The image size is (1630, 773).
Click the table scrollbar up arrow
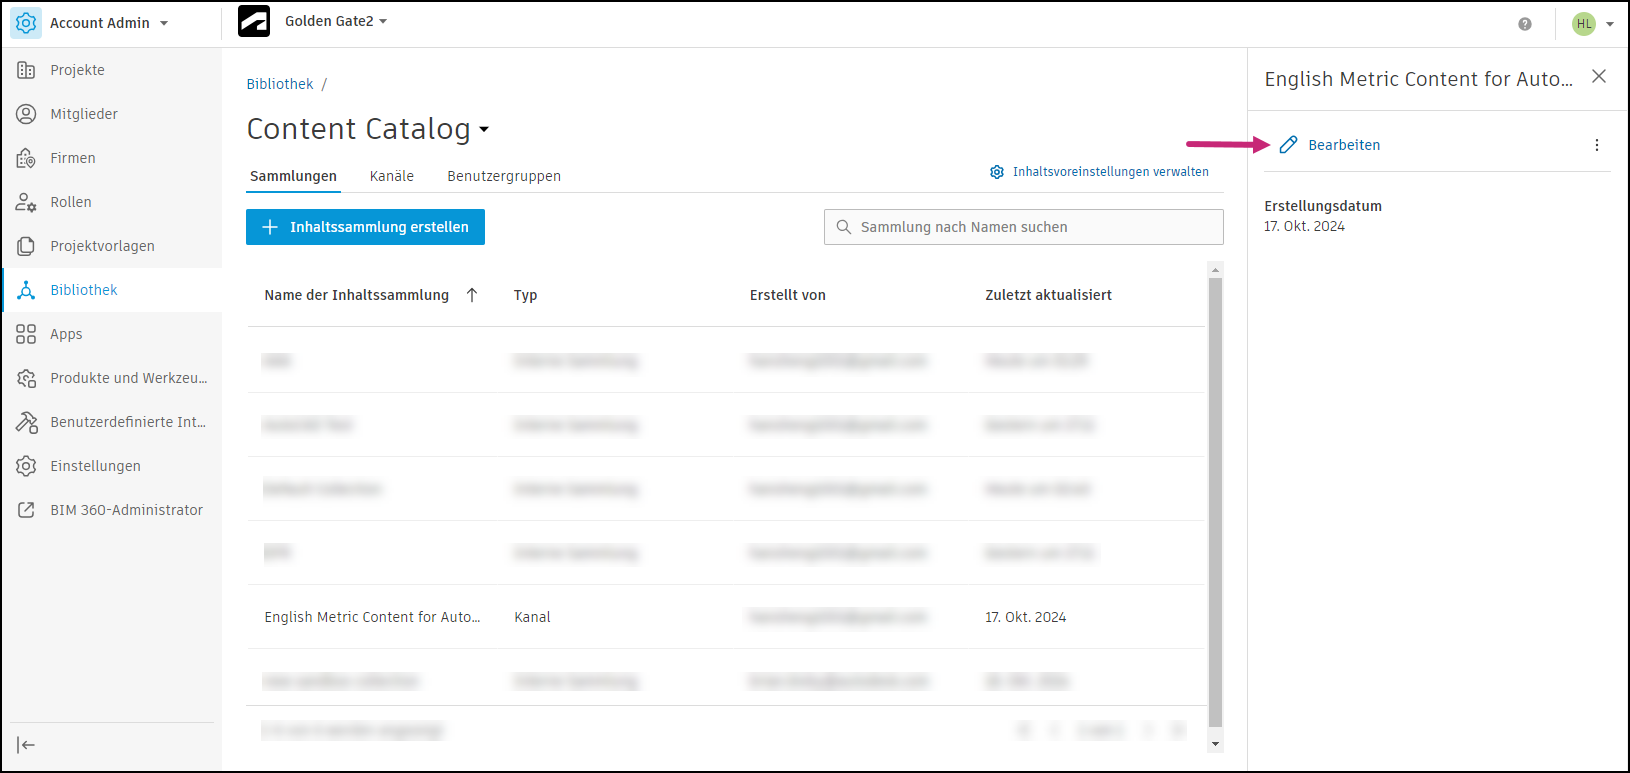1216,270
